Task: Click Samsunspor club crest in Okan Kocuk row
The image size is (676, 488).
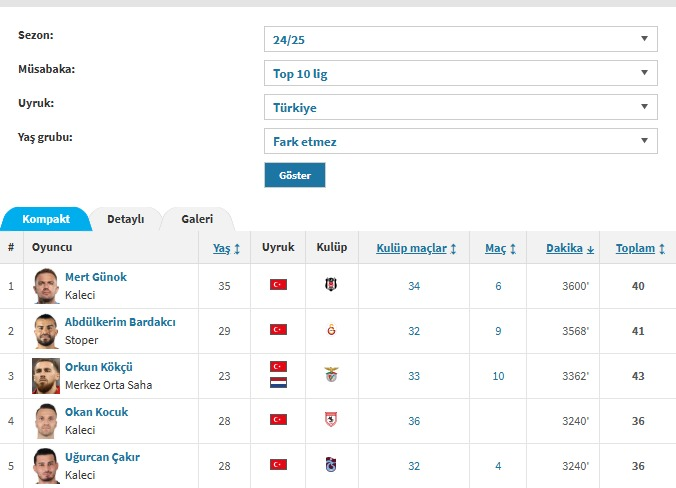Action: point(331,419)
